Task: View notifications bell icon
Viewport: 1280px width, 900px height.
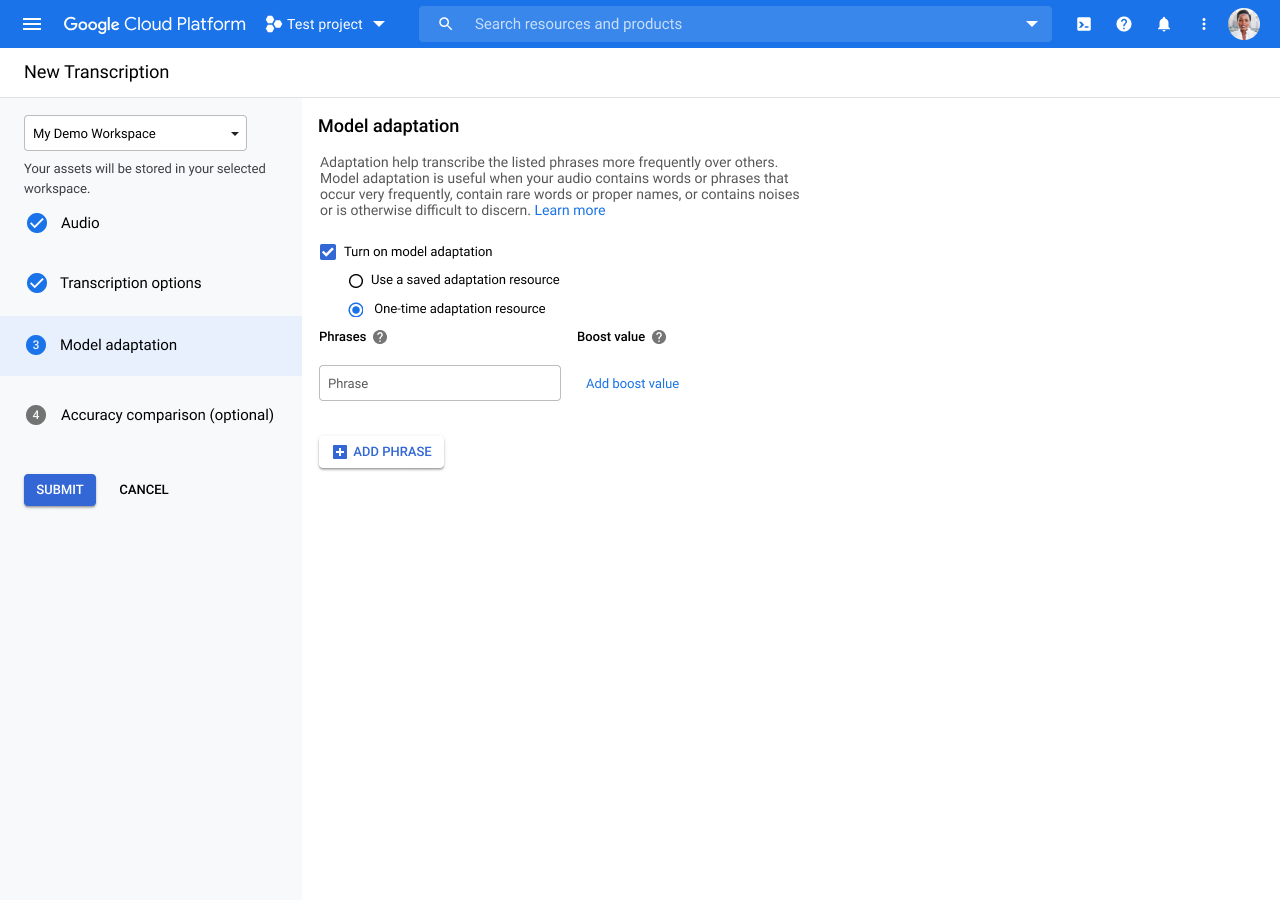Action: point(1164,24)
